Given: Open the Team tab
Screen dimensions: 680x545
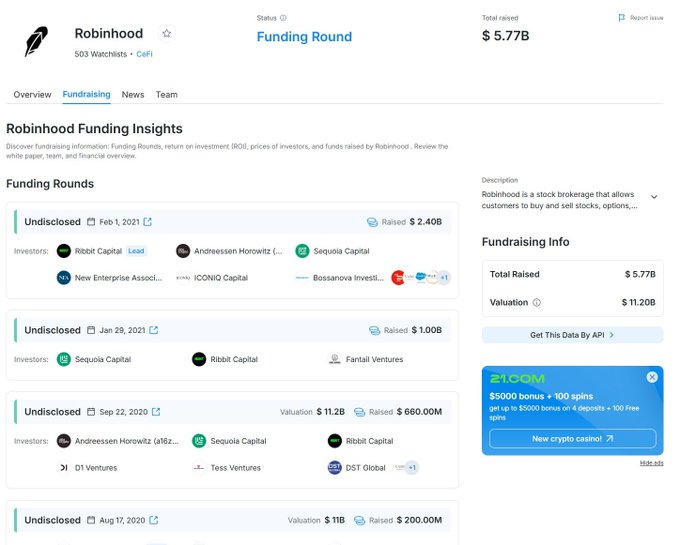Looking at the screenshot, I should point(167,95).
